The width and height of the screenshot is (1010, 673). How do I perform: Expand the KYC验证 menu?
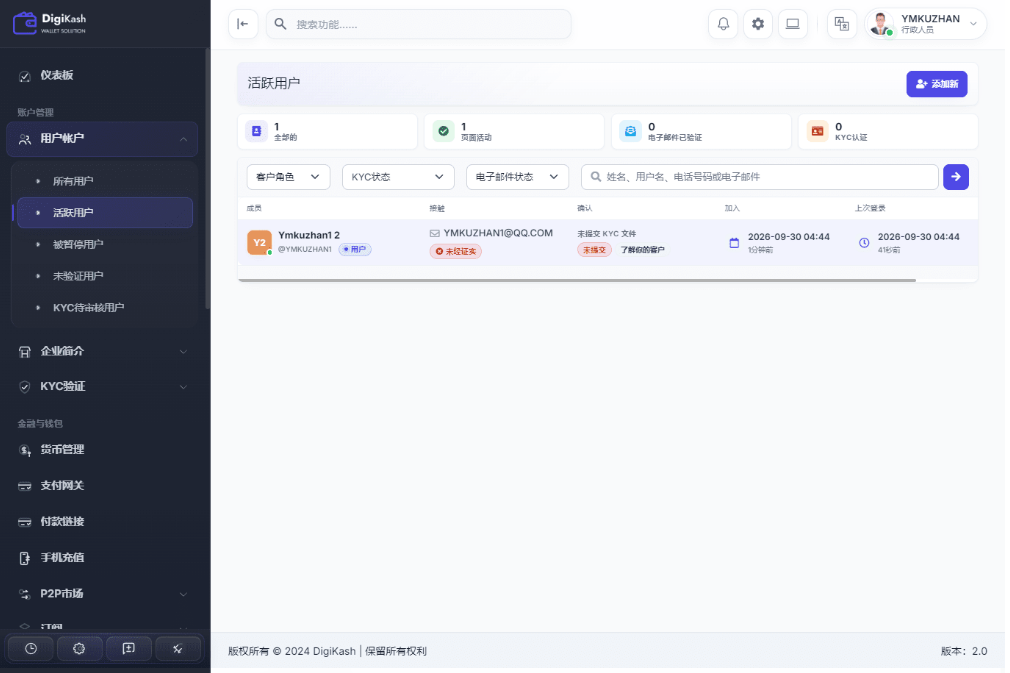[102, 386]
